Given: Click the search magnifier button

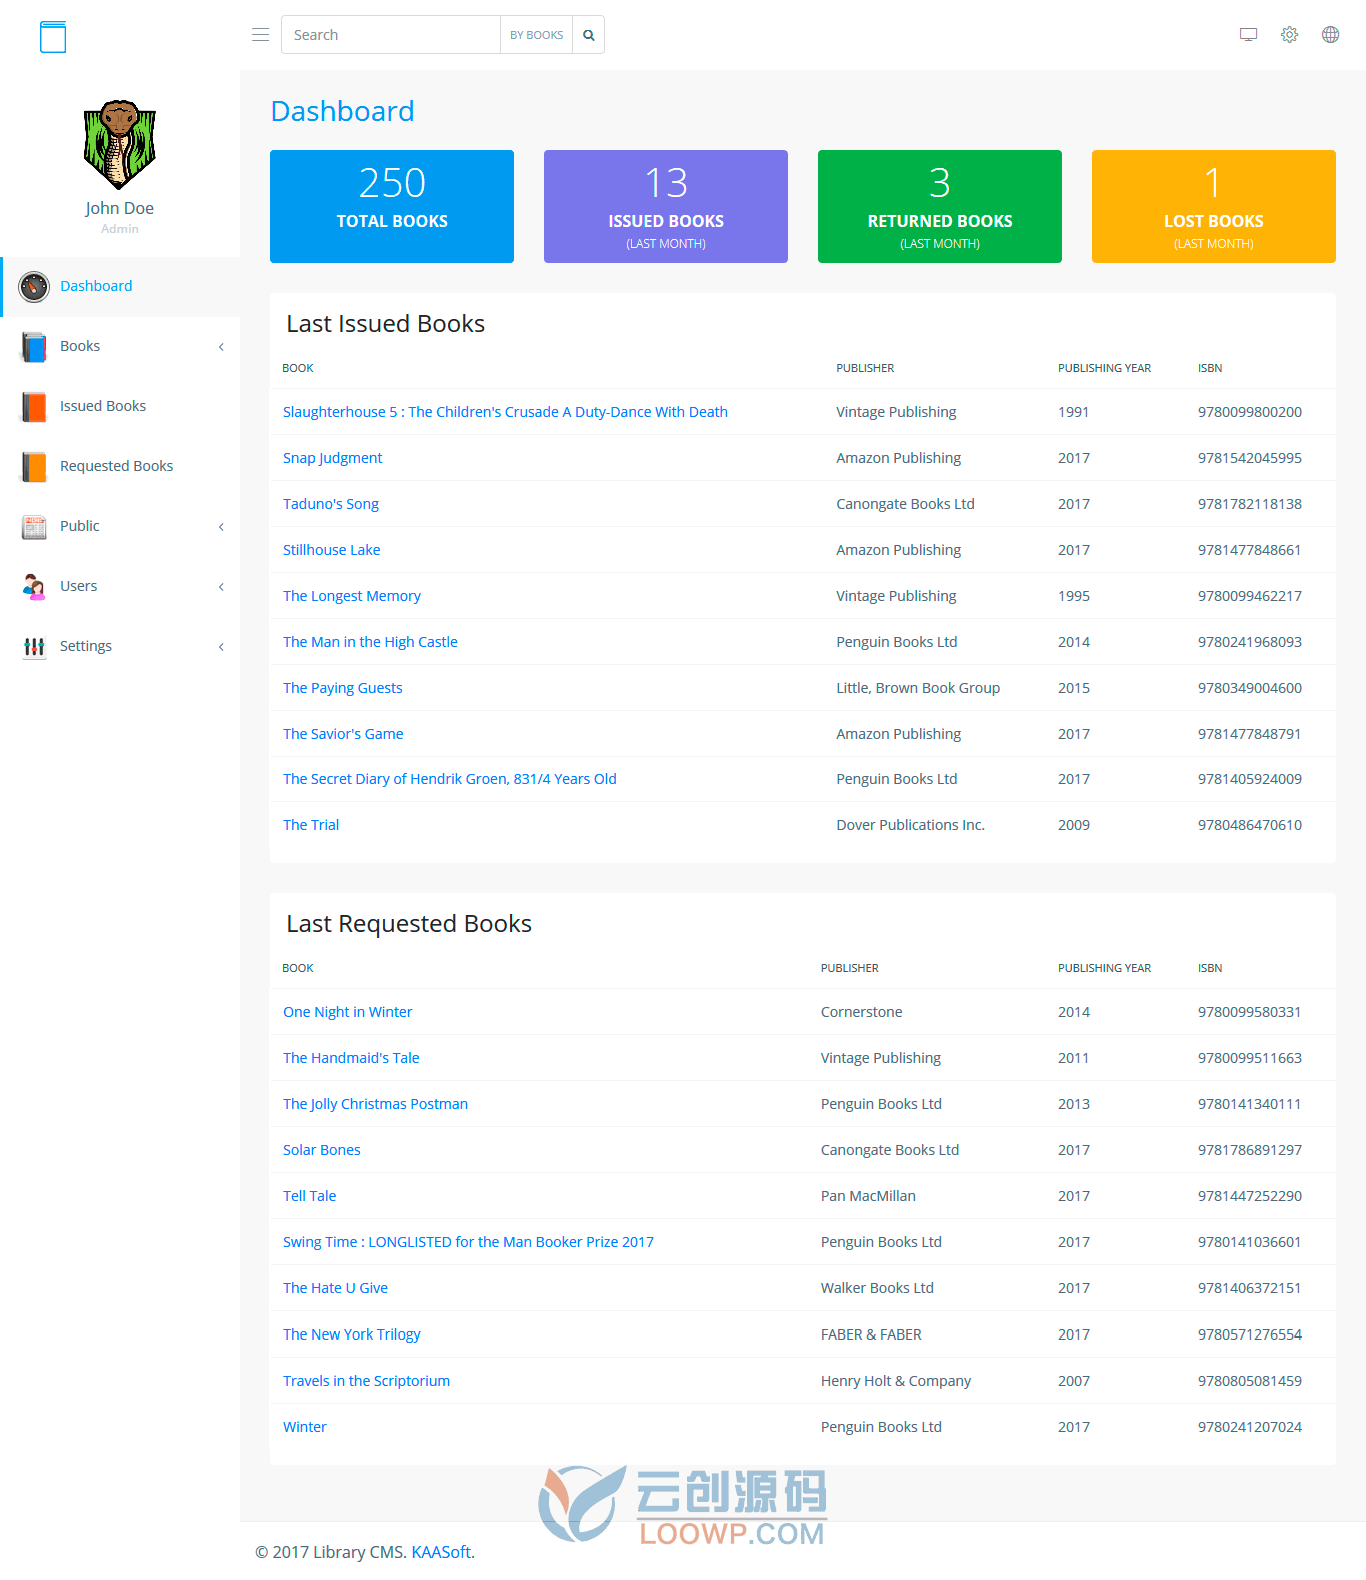Looking at the screenshot, I should (589, 35).
